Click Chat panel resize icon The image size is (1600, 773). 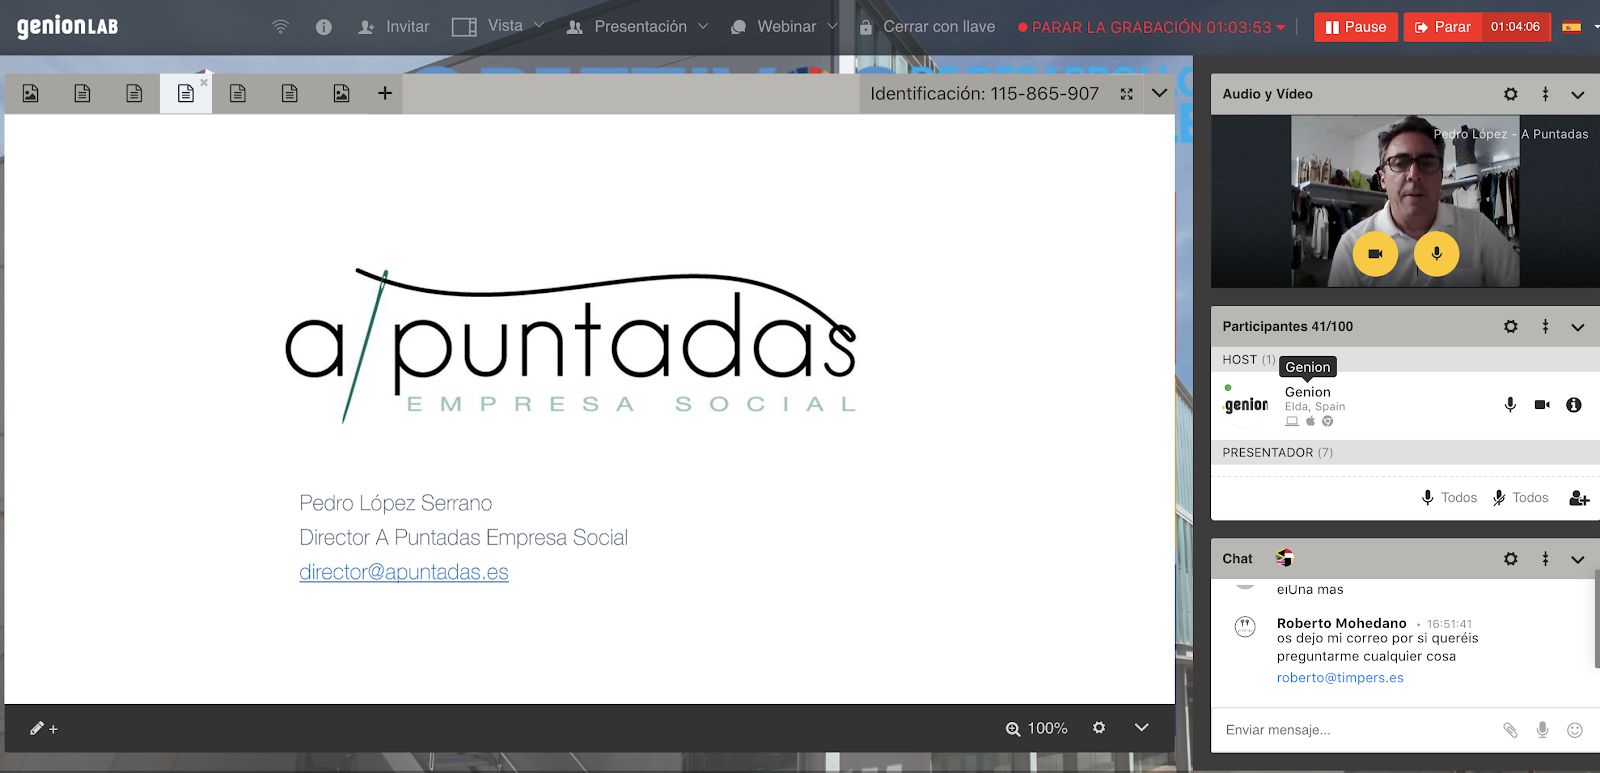(1545, 559)
